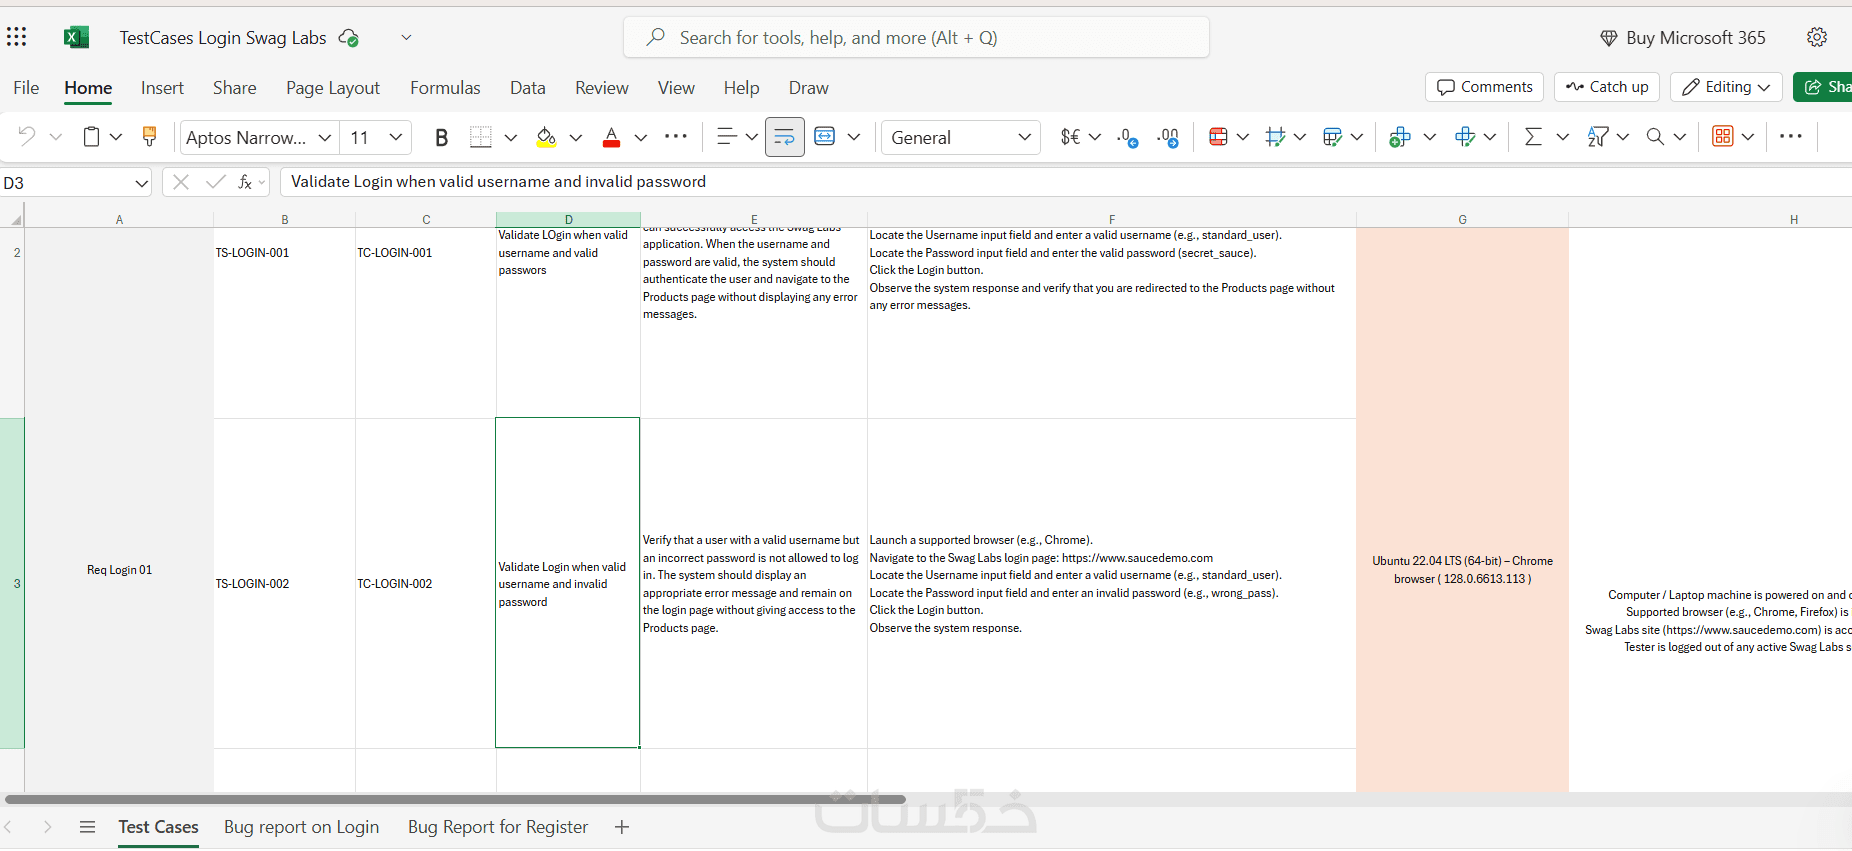Click the Undo arrow
Image resolution: width=1852 pixels, height=851 pixels.
coord(27,137)
